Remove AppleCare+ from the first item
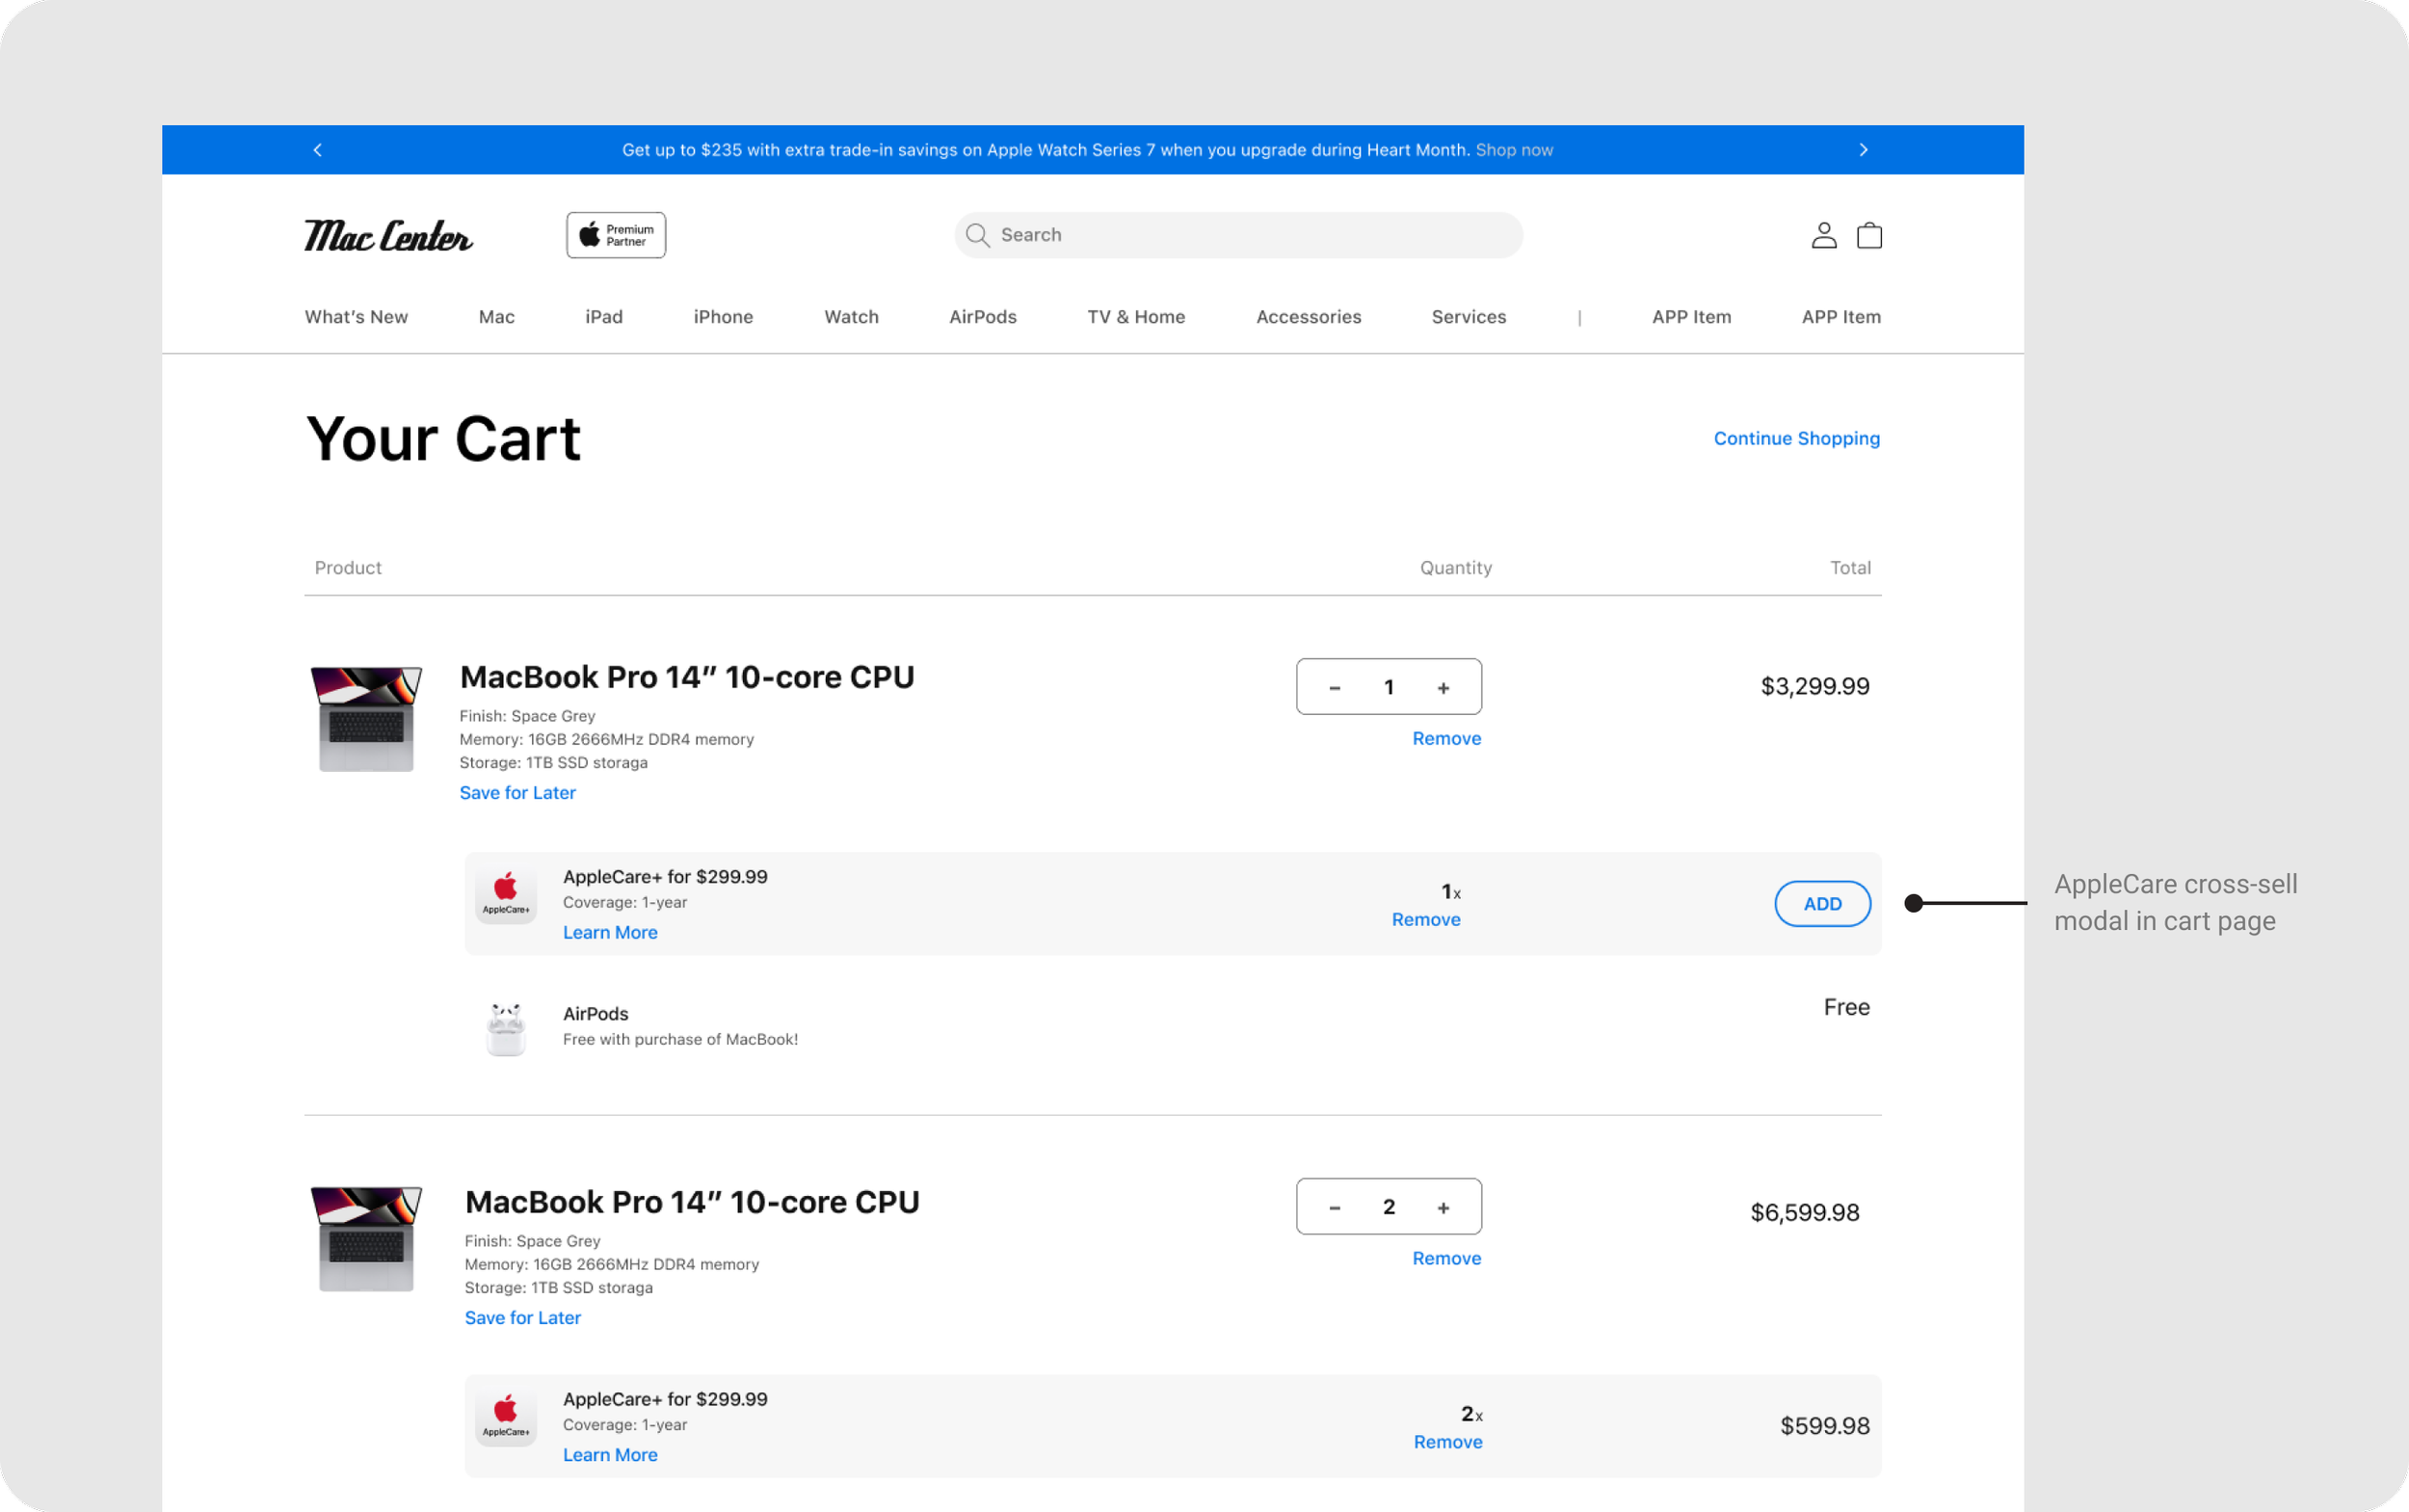2409x1512 pixels. 1426,919
